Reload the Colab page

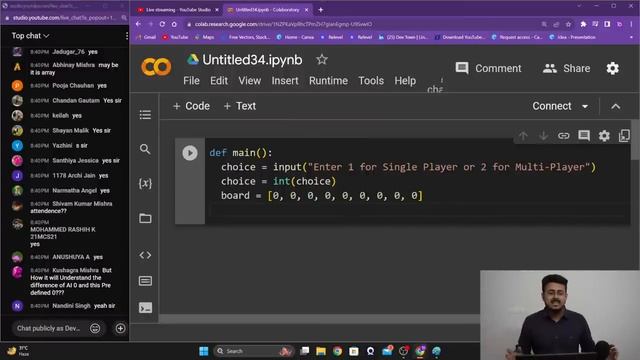coord(162,24)
